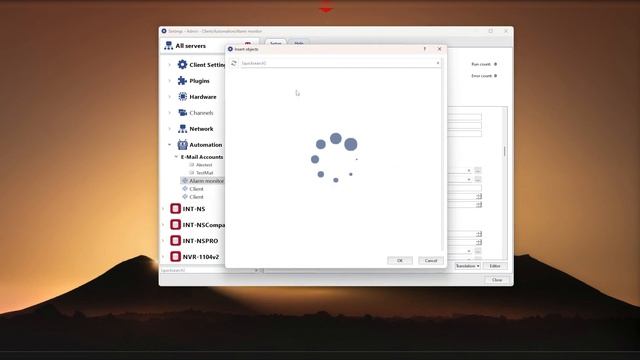Click the NVR-1104v2 server icon

coord(176,257)
